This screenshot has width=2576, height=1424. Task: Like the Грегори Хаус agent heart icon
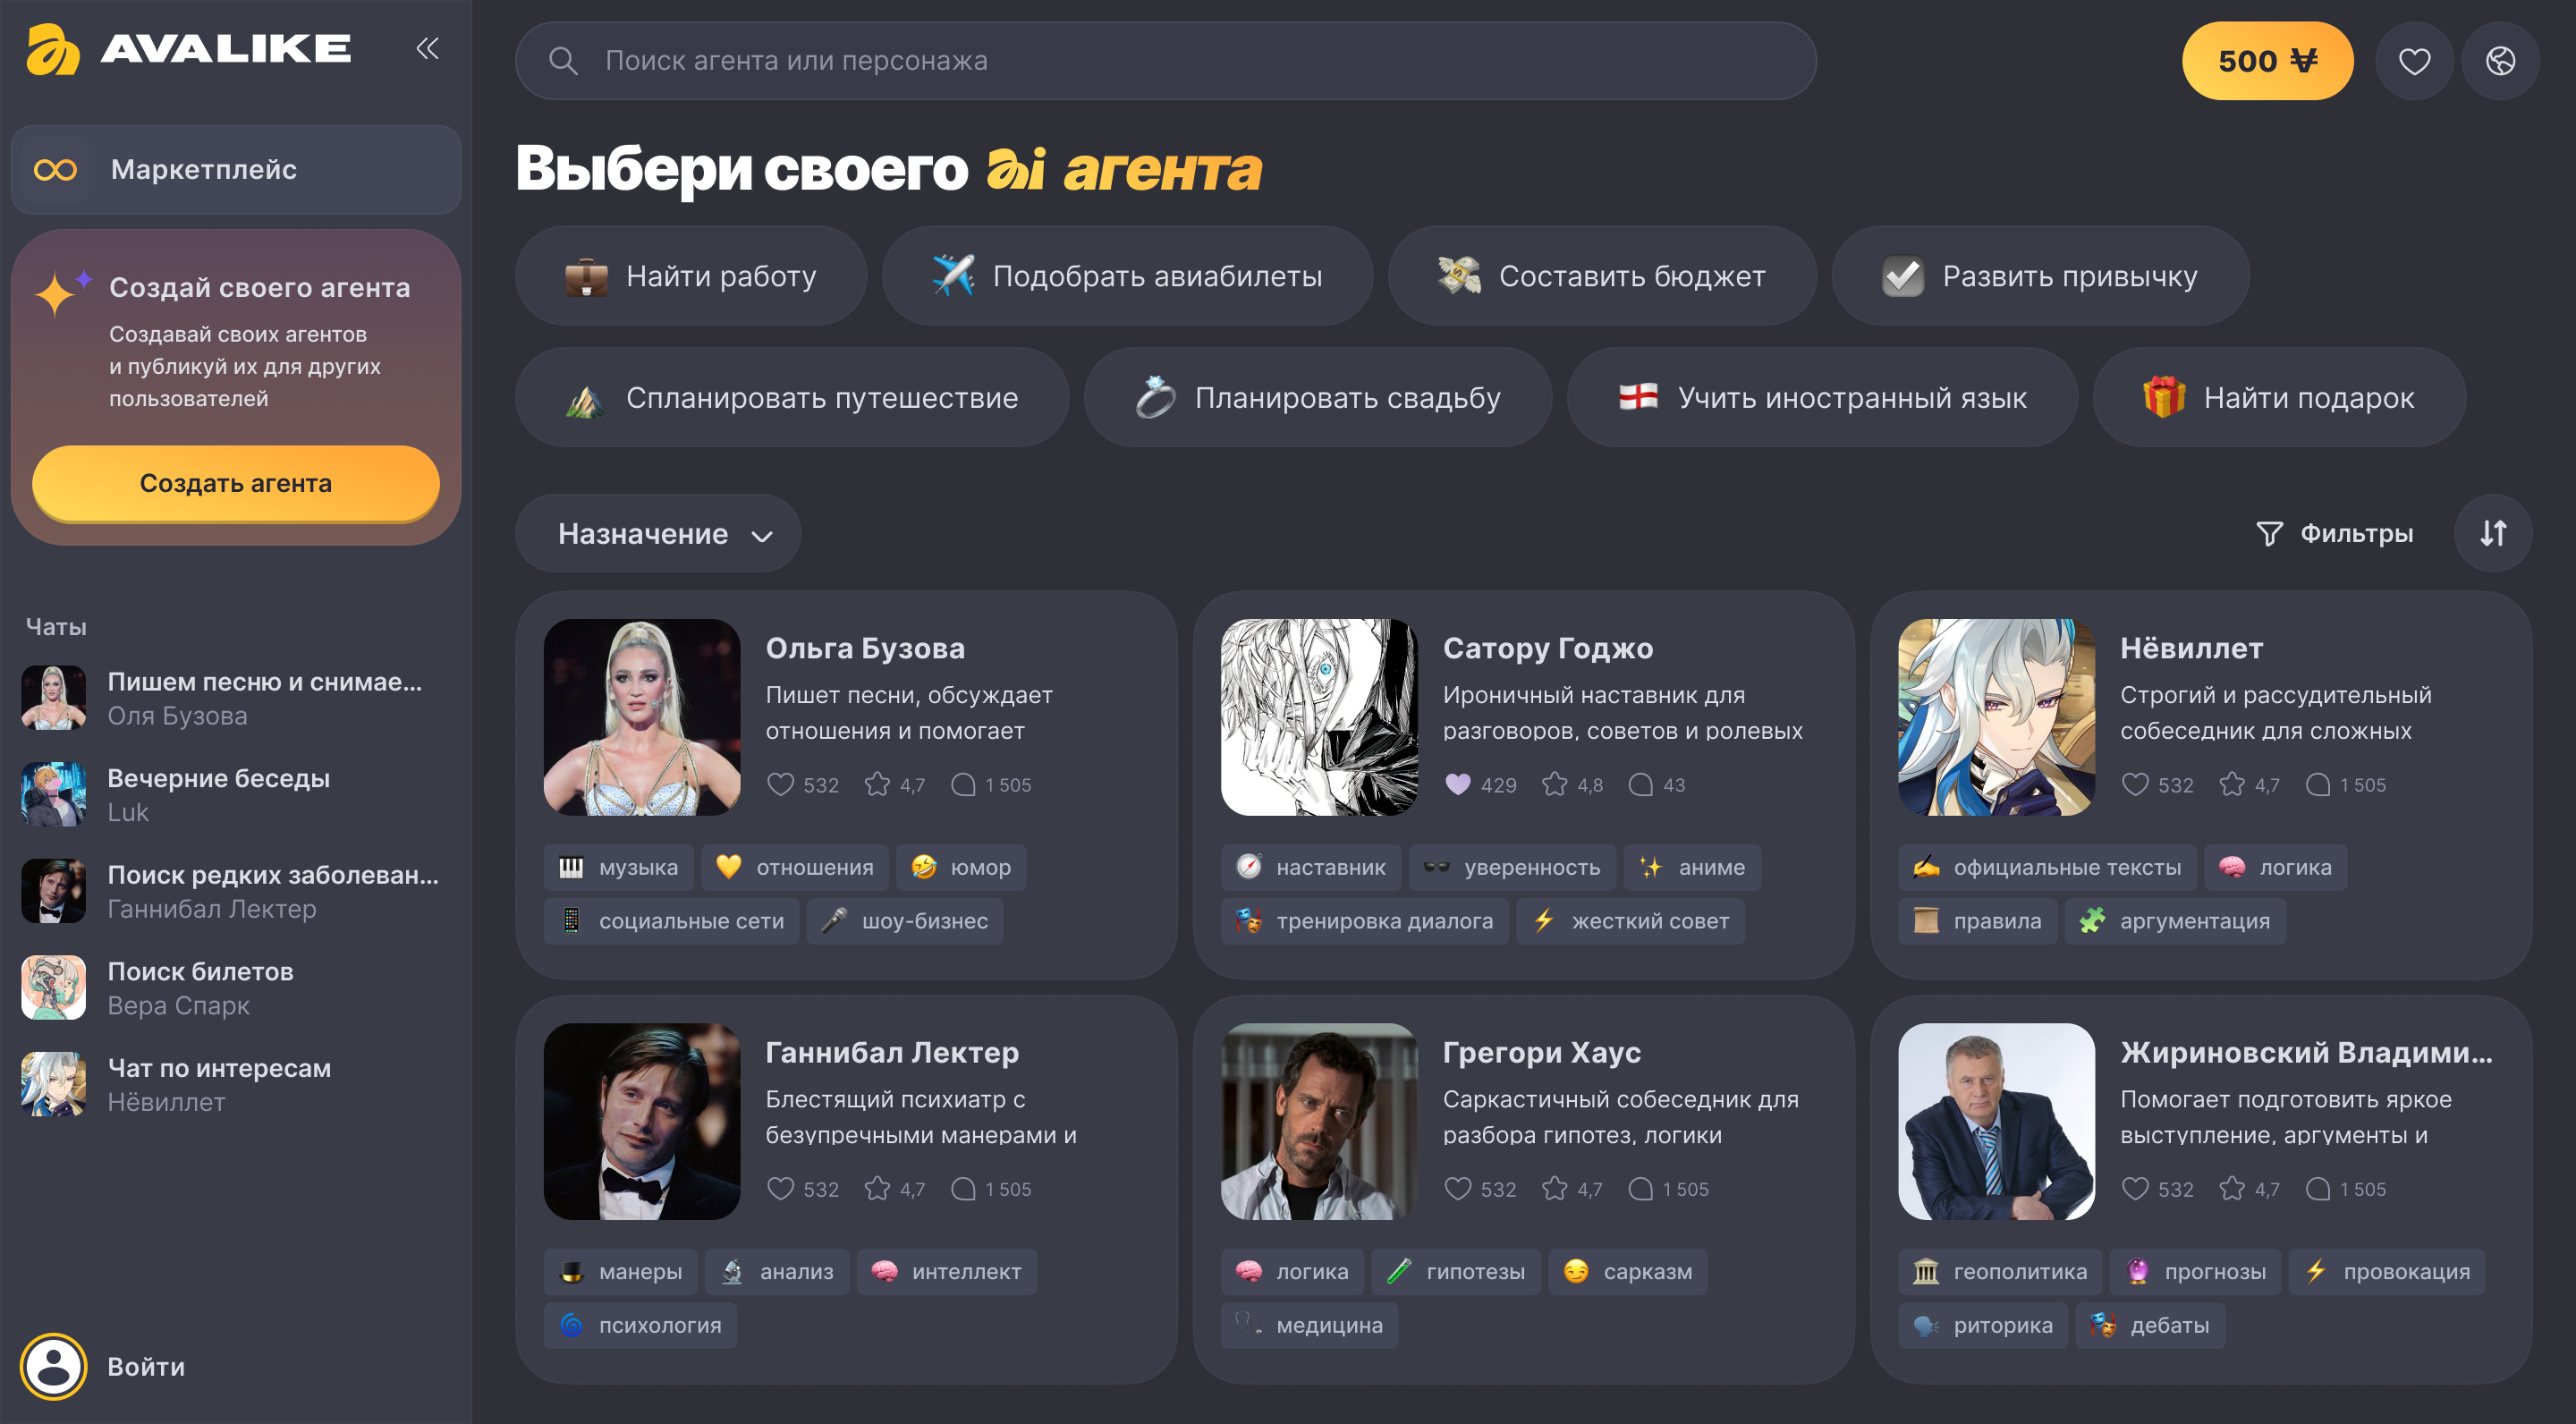pyautogui.click(x=1458, y=1189)
